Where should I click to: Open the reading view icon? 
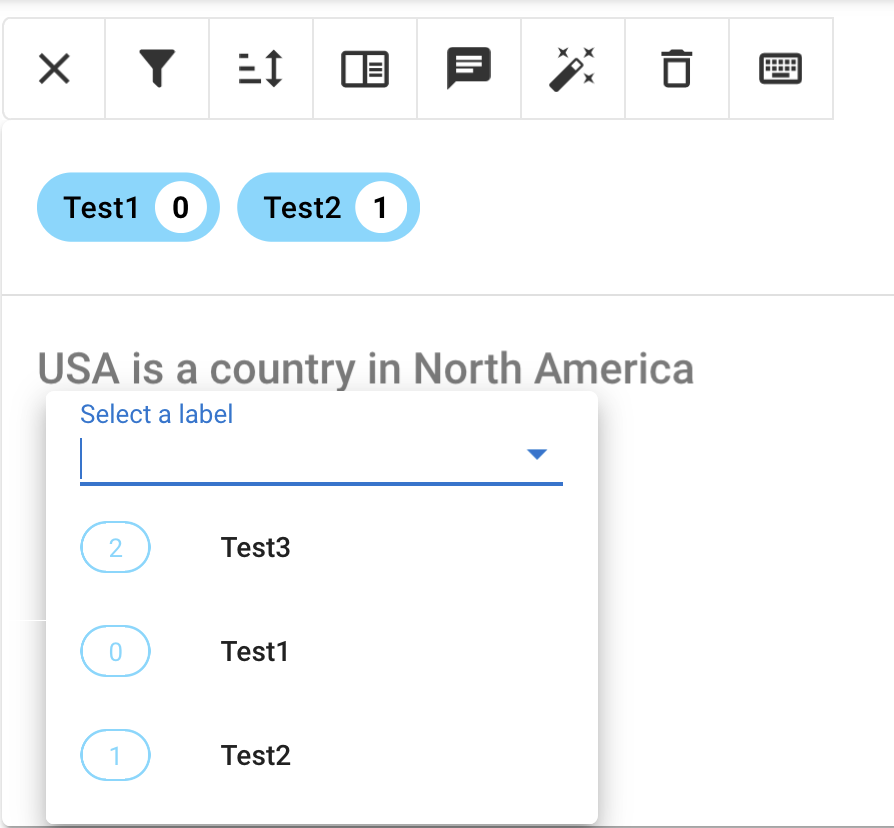click(x=364, y=68)
